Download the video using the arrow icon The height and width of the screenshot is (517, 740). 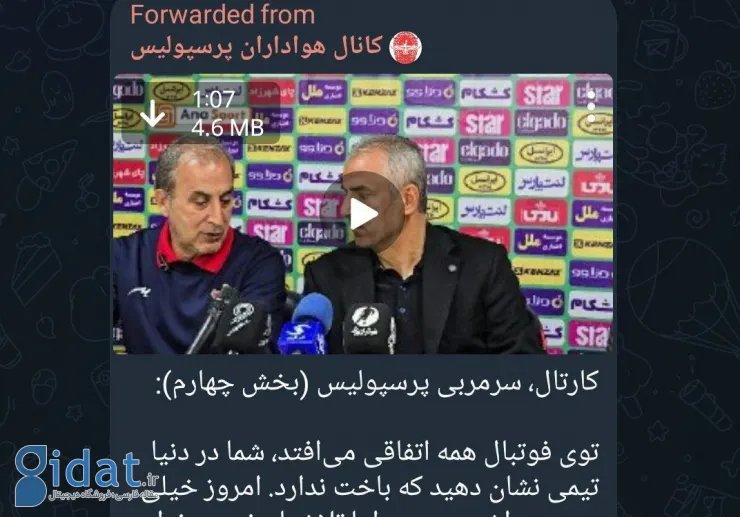pyautogui.click(x=152, y=113)
